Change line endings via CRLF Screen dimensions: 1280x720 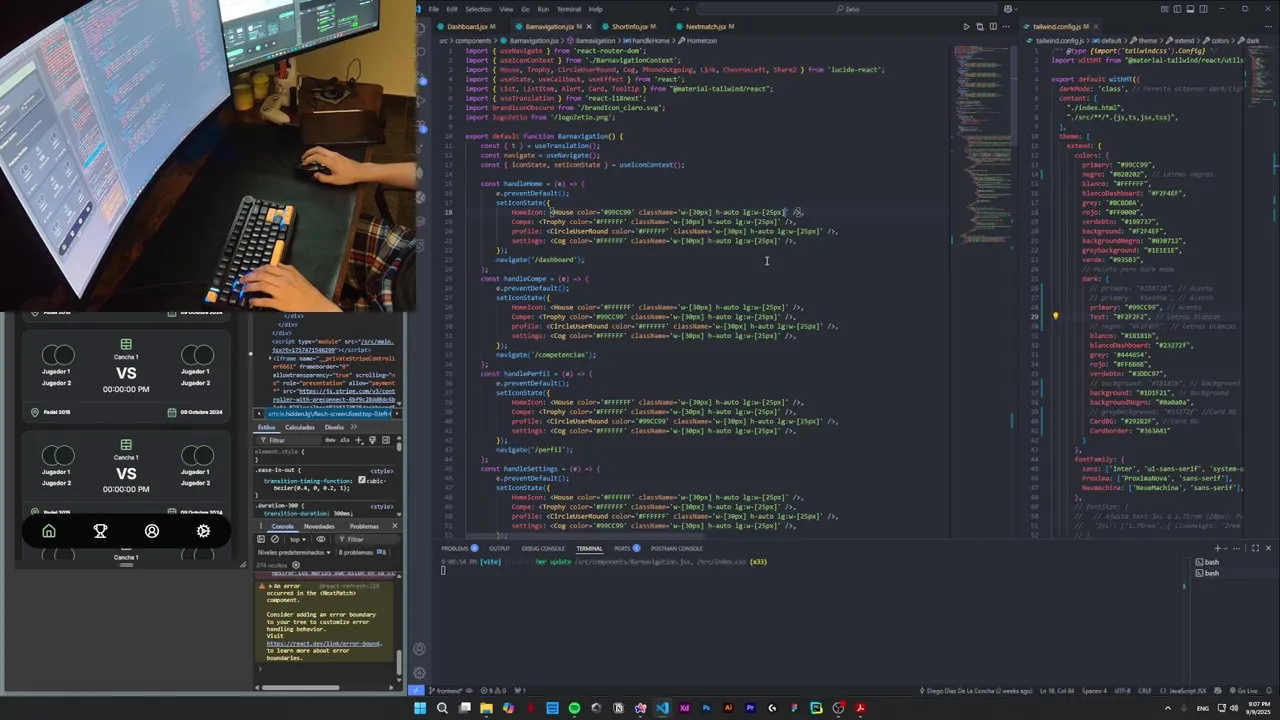[x=1145, y=690]
